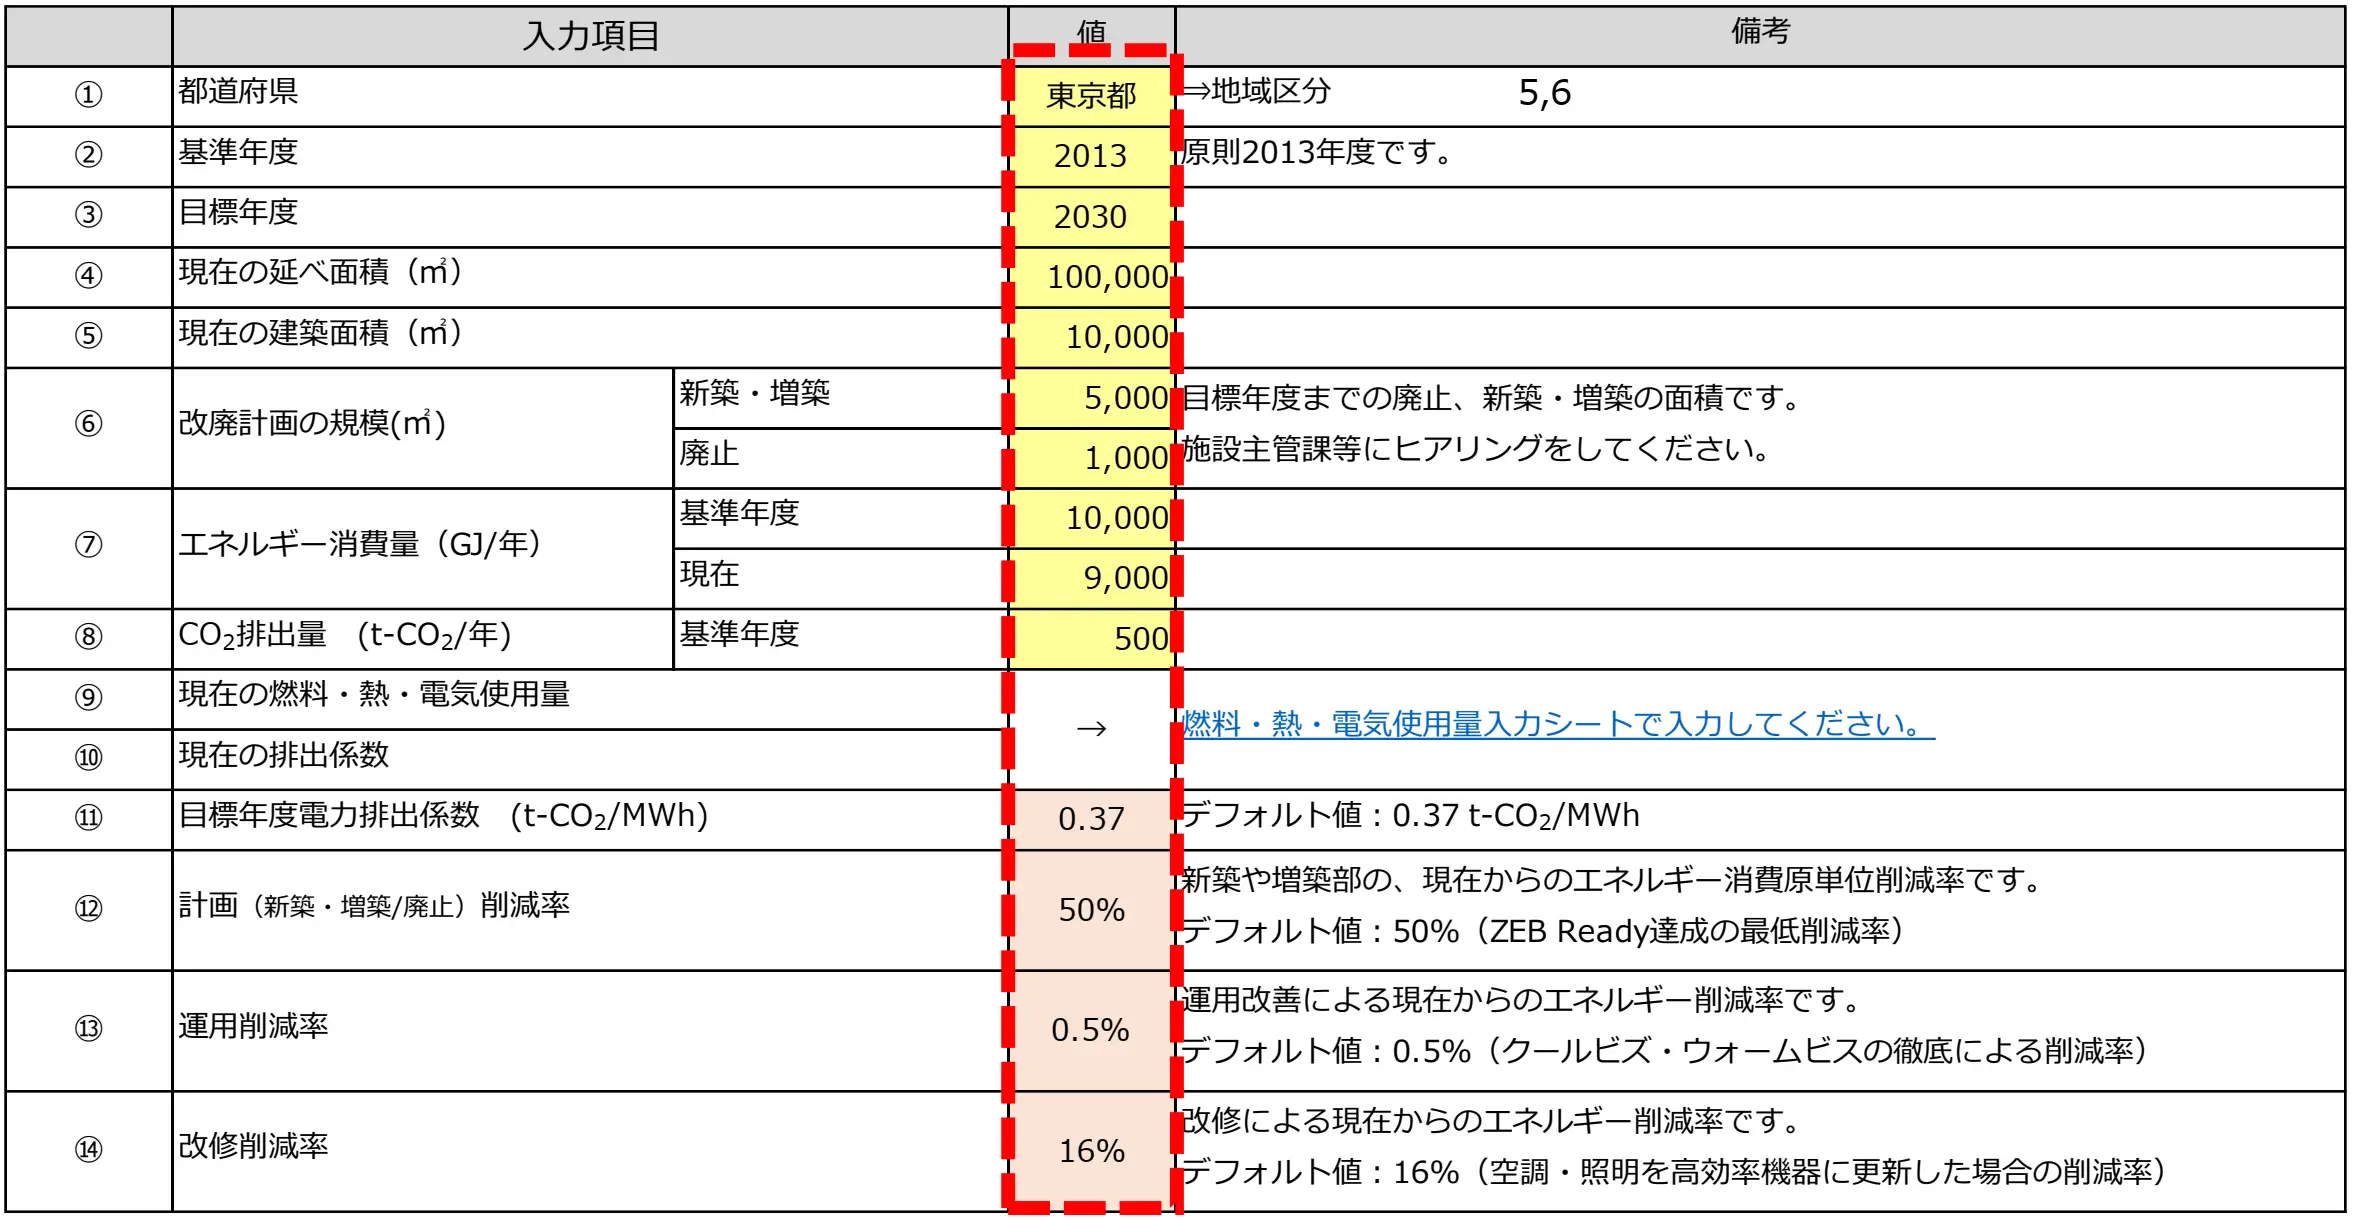Select the エネルギー消費量 基準年度 value cell

click(x=1091, y=518)
